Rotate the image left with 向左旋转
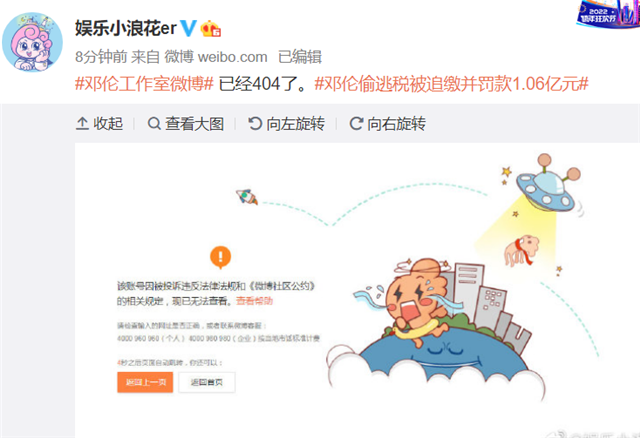This screenshot has width=640, height=438. click(x=287, y=124)
